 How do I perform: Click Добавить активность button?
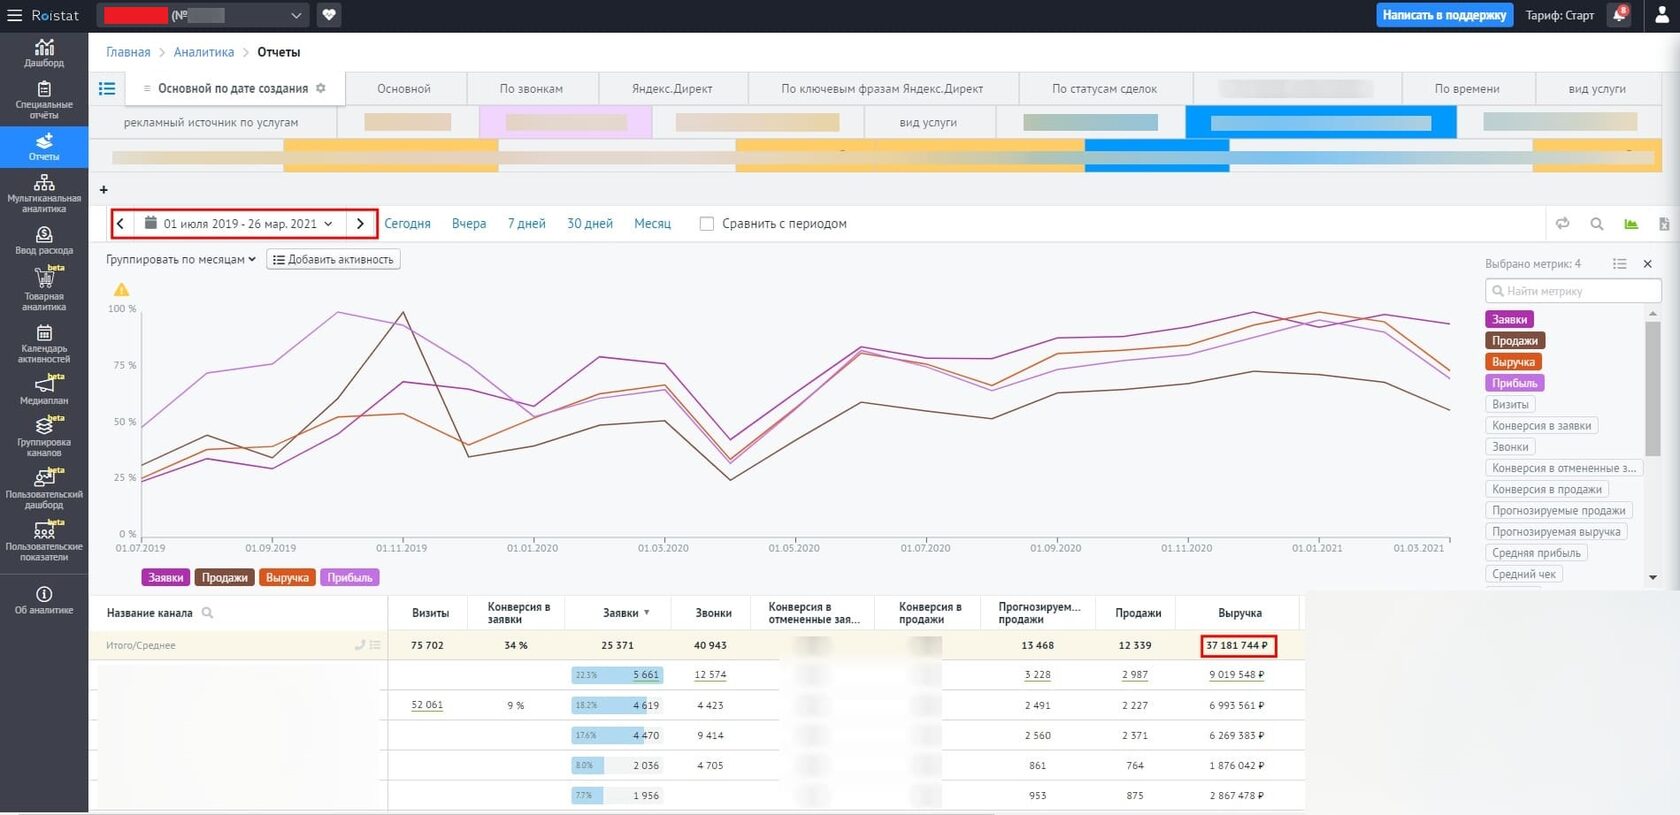click(x=333, y=259)
